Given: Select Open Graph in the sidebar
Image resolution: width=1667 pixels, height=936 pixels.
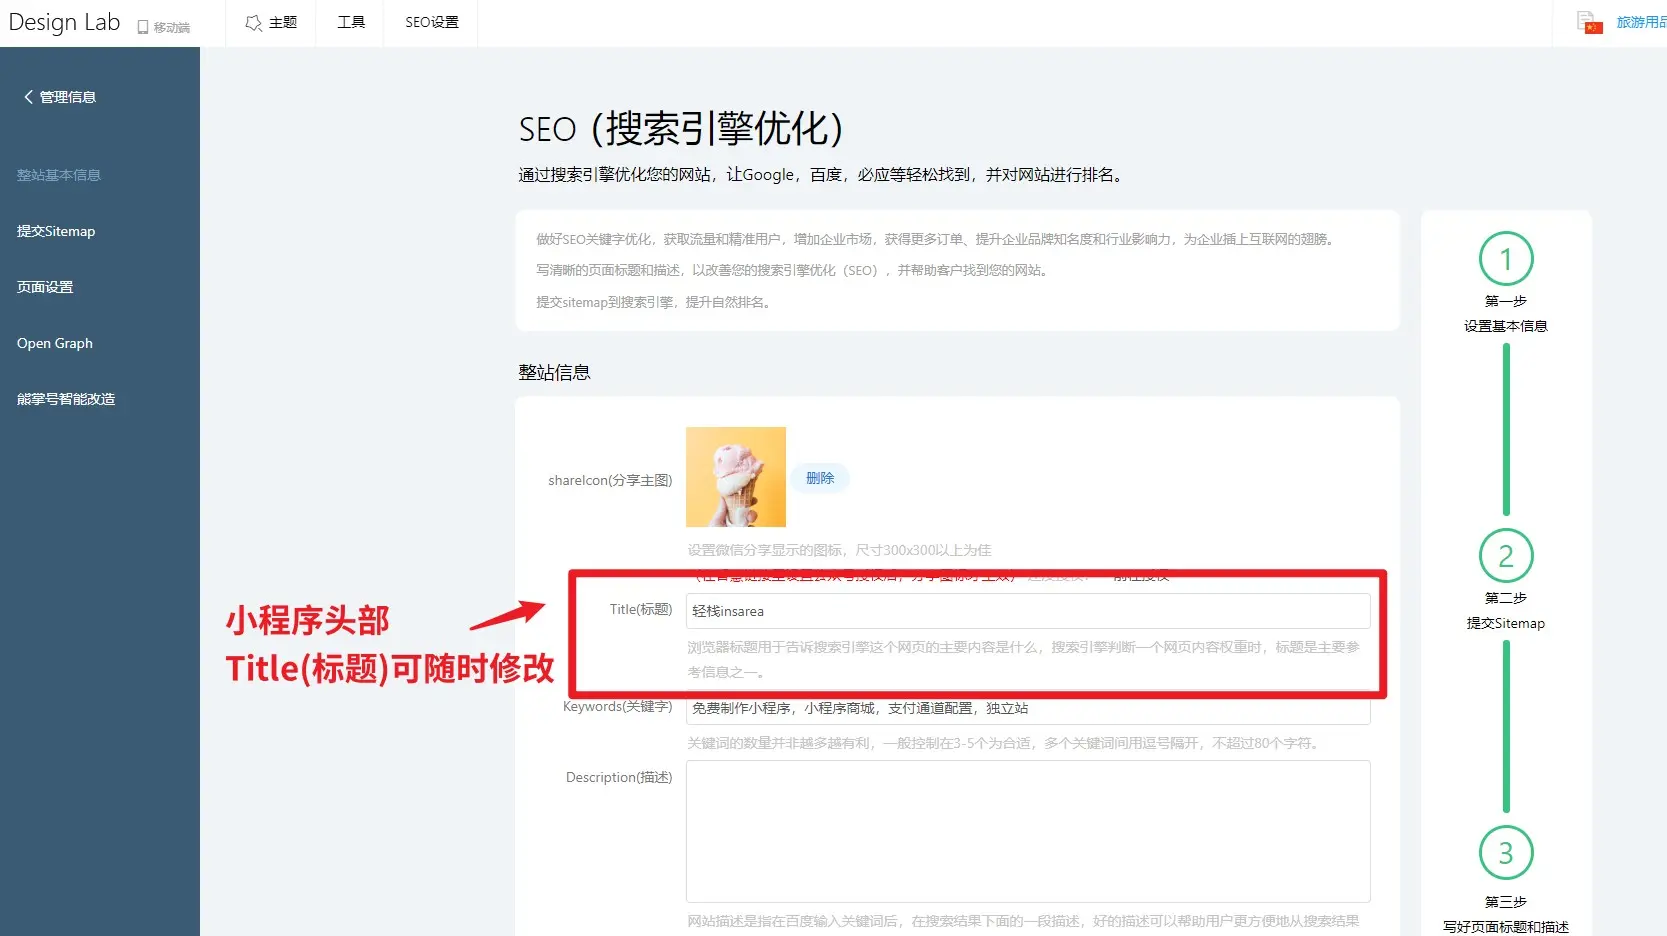Looking at the screenshot, I should point(55,343).
